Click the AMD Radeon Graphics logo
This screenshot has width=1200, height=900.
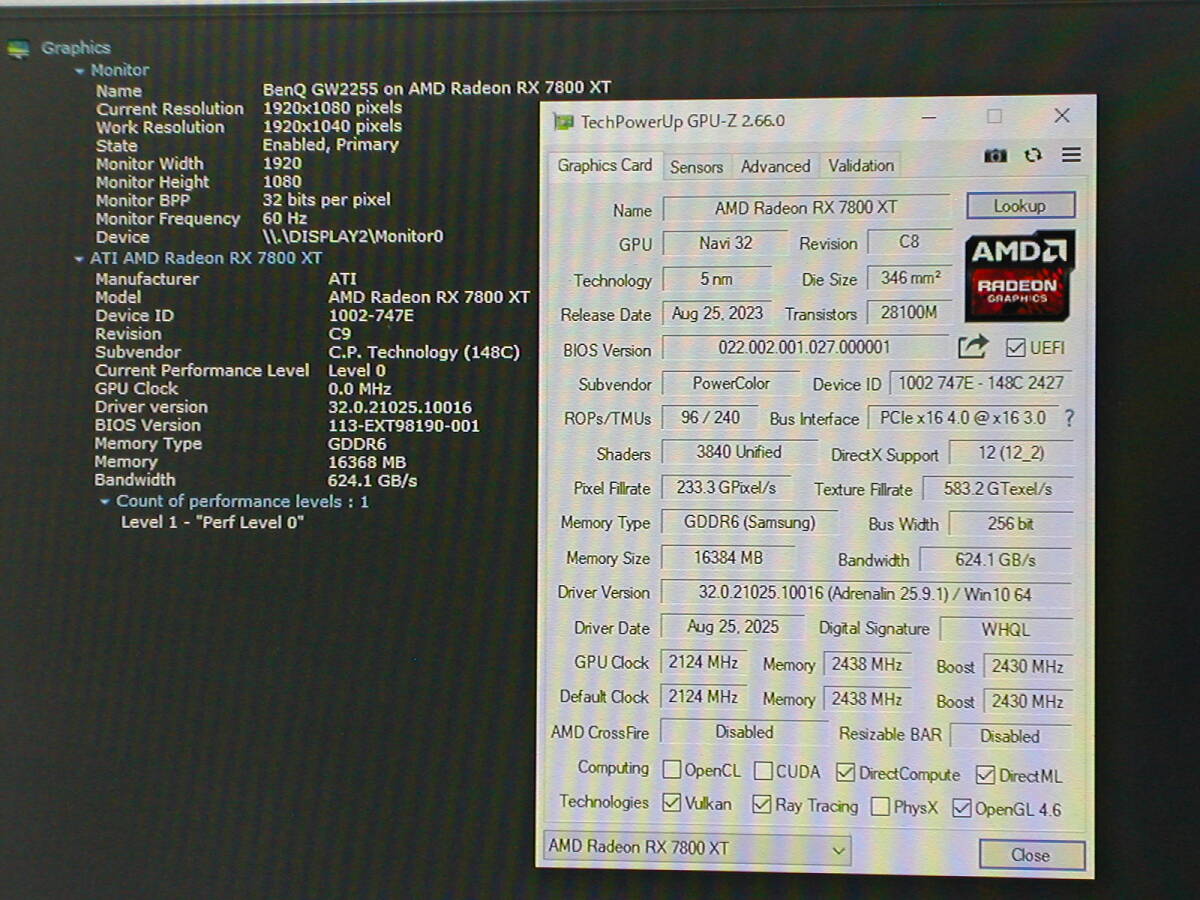[x=1019, y=274]
